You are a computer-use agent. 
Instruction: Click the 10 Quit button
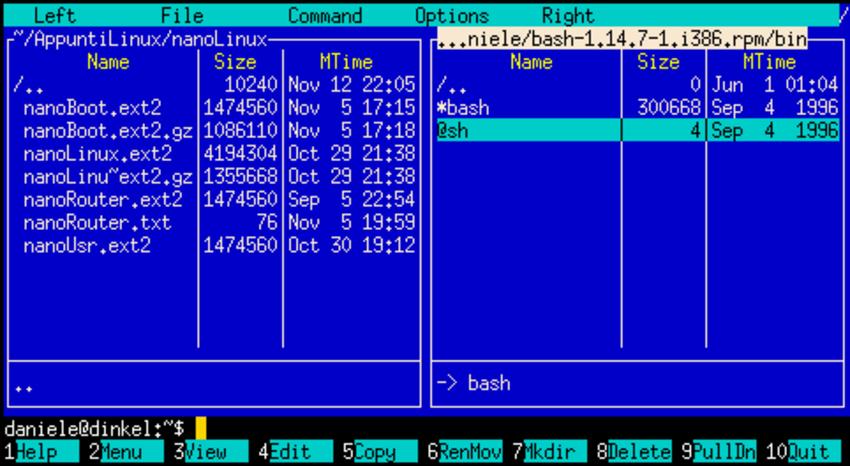click(x=808, y=453)
